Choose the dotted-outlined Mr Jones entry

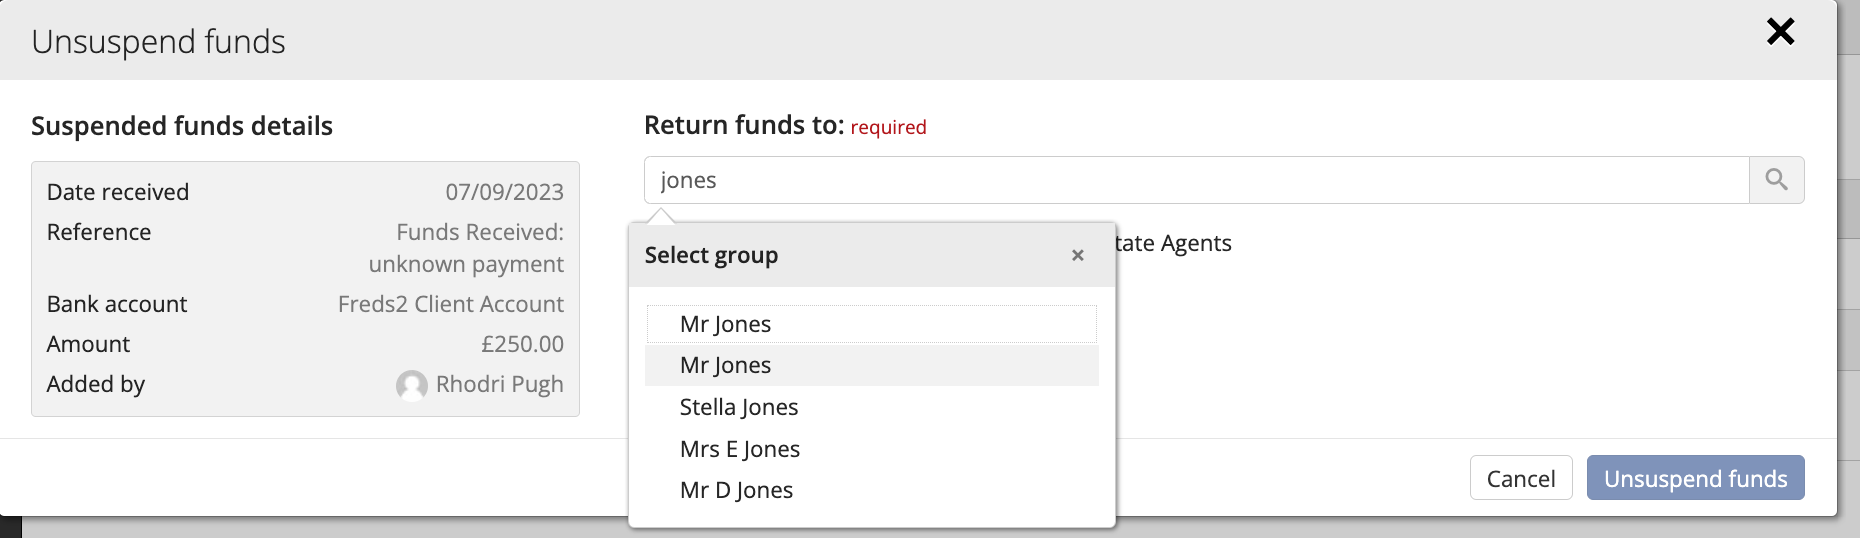point(872,324)
